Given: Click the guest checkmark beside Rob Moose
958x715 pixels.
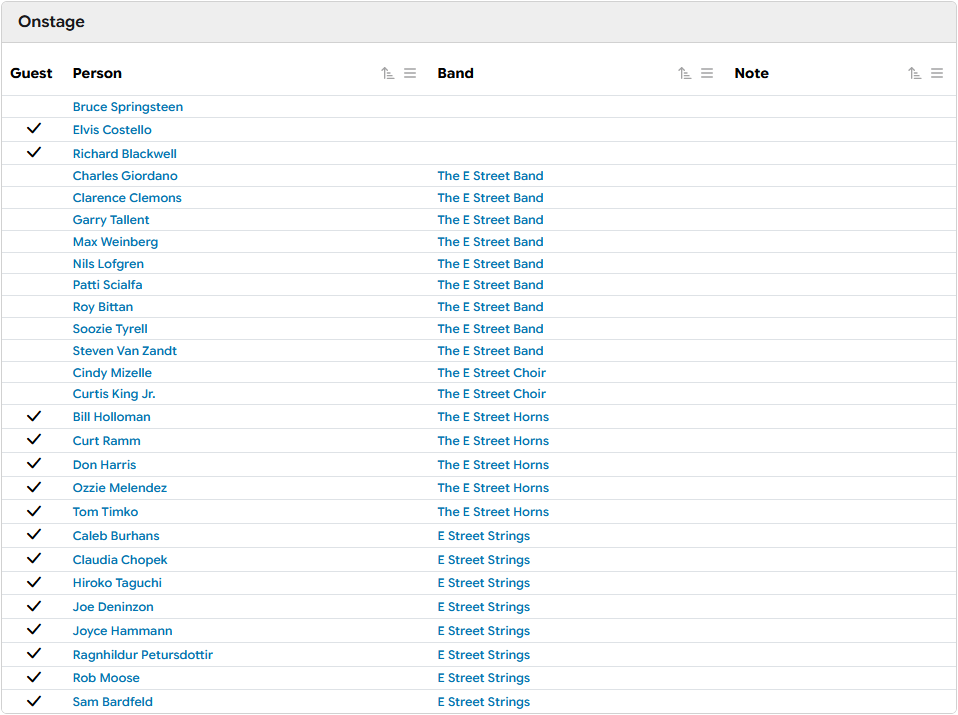Looking at the screenshot, I should click(x=34, y=677).
